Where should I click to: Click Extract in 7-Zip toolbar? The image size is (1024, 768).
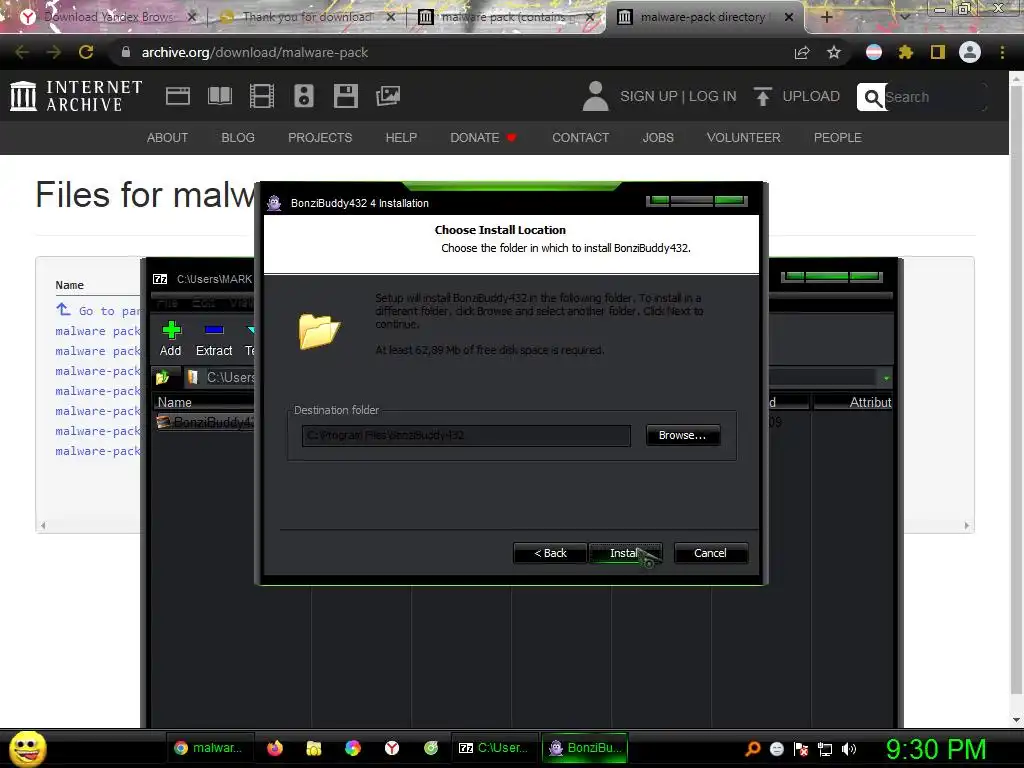(x=214, y=339)
